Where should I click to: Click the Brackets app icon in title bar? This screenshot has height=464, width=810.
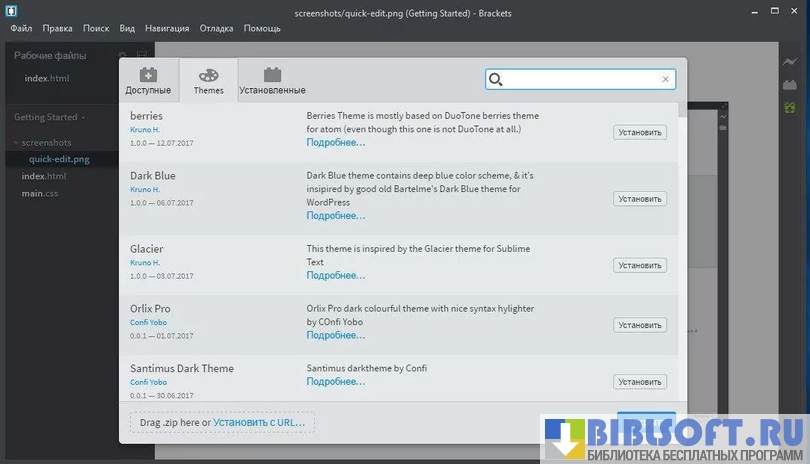click(11, 11)
